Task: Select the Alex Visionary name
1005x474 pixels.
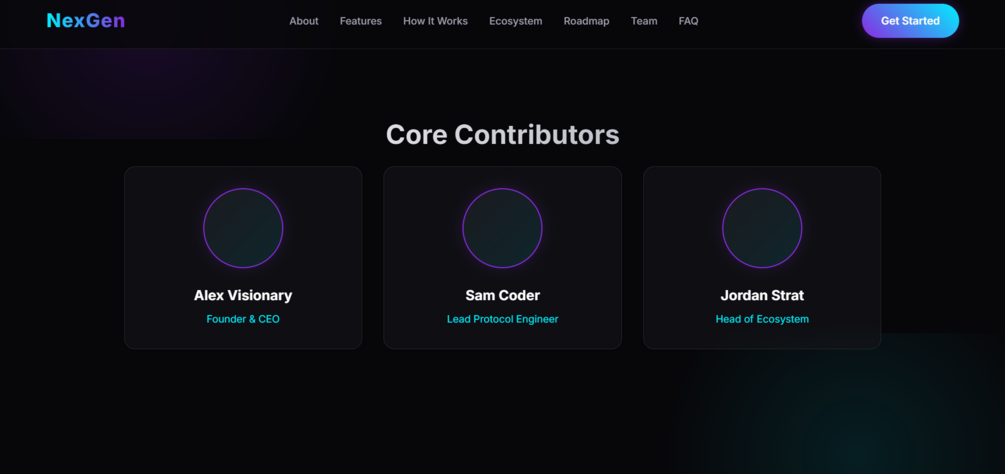Action: [x=243, y=295]
